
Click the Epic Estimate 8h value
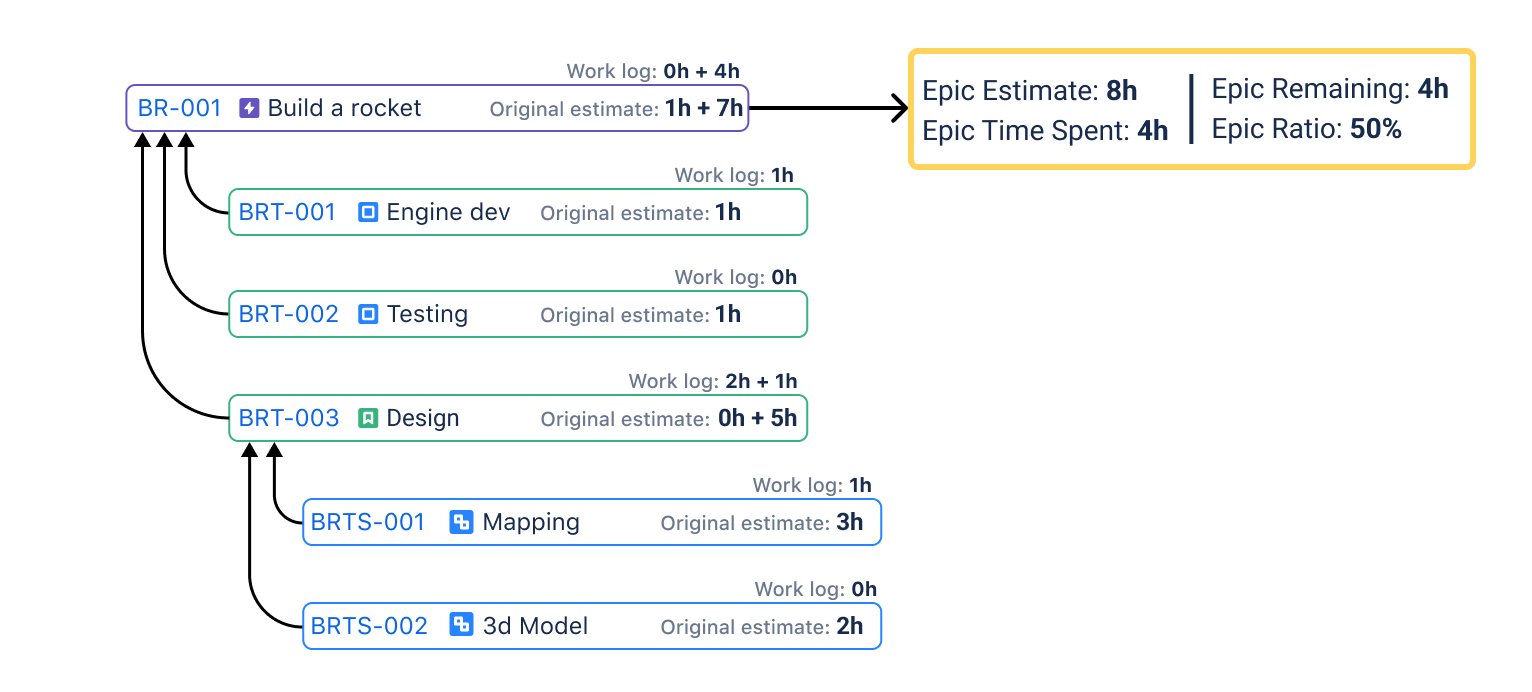pyautogui.click(x=1121, y=91)
